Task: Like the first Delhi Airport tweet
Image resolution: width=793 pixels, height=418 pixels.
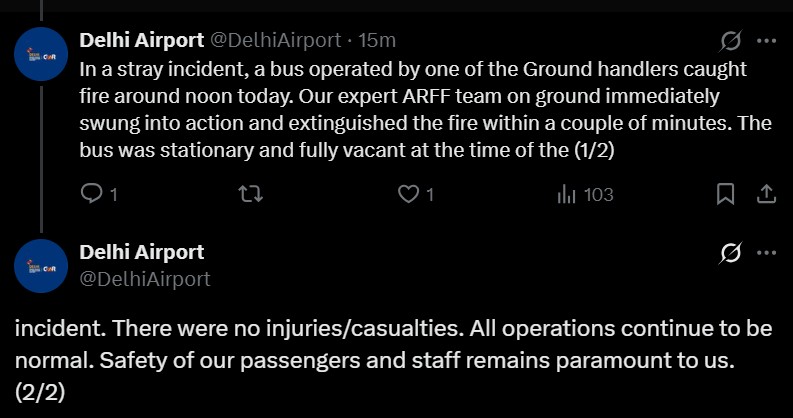Action: click(x=409, y=194)
